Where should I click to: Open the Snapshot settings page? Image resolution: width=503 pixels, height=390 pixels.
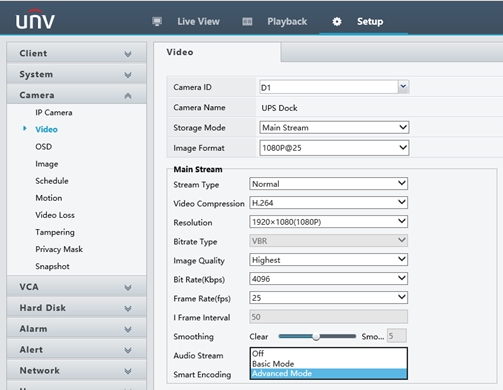(52, 266)
